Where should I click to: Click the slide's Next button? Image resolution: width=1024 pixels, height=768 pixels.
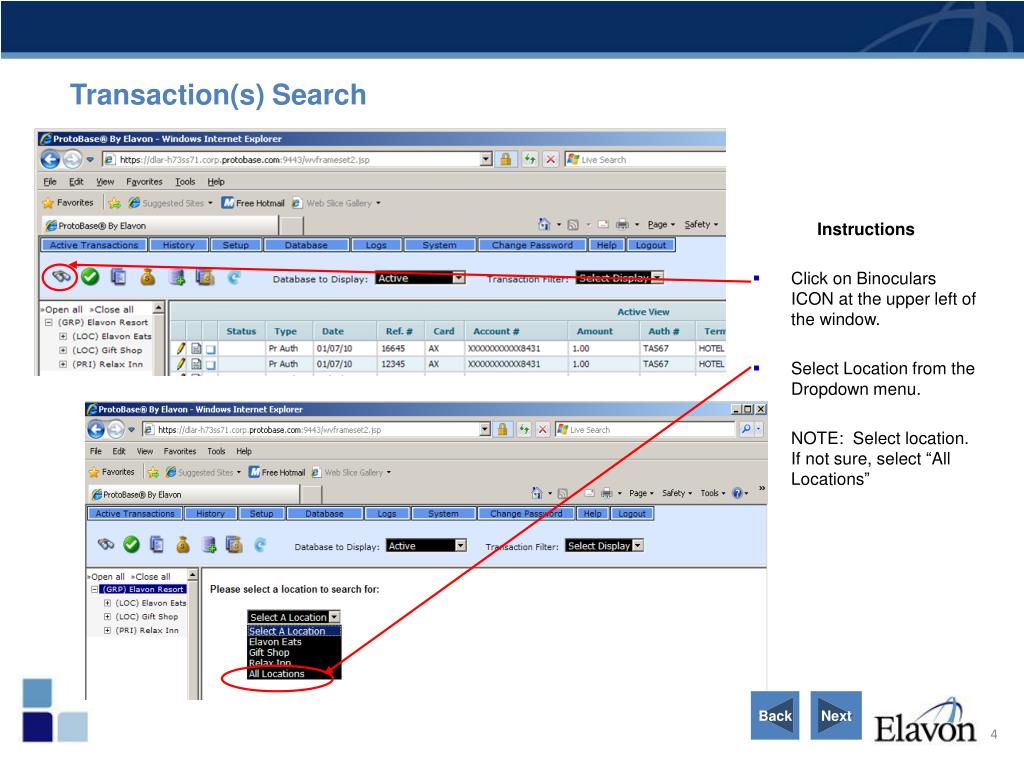[836, 715]
